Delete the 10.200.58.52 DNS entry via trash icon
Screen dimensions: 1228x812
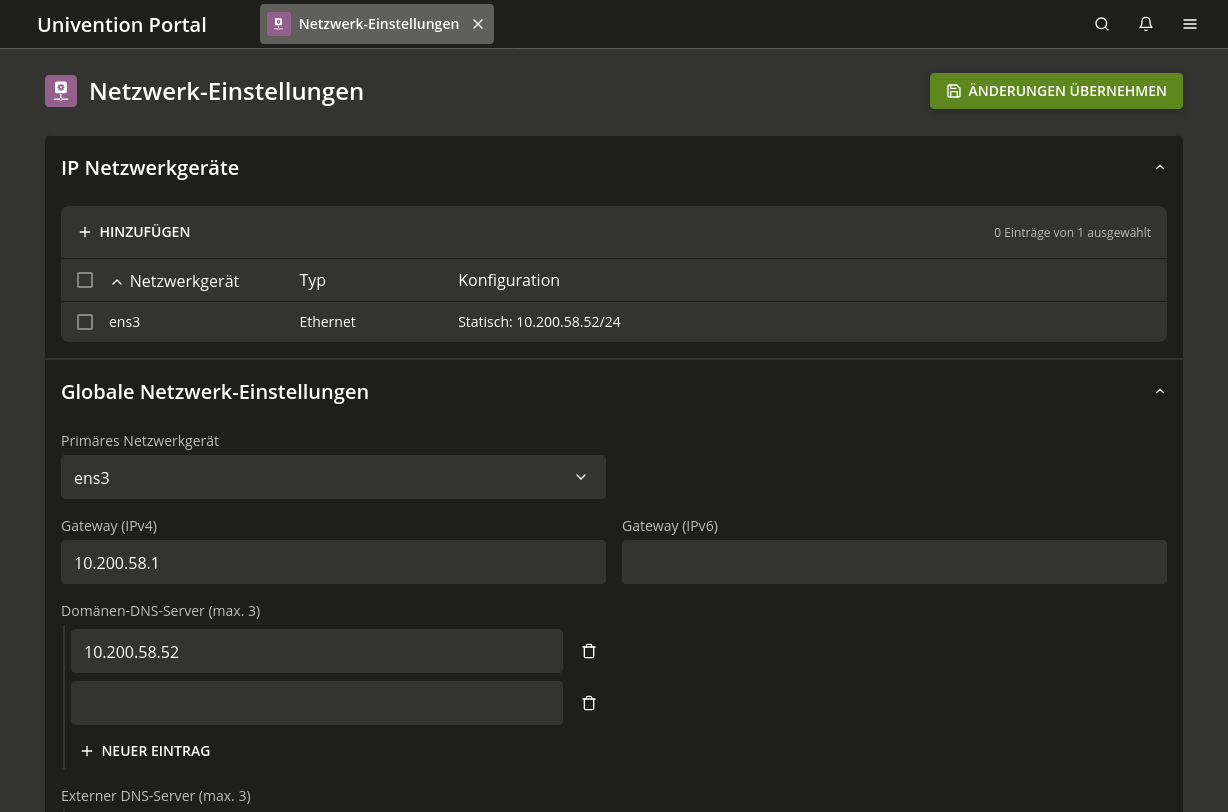[589, 651]
